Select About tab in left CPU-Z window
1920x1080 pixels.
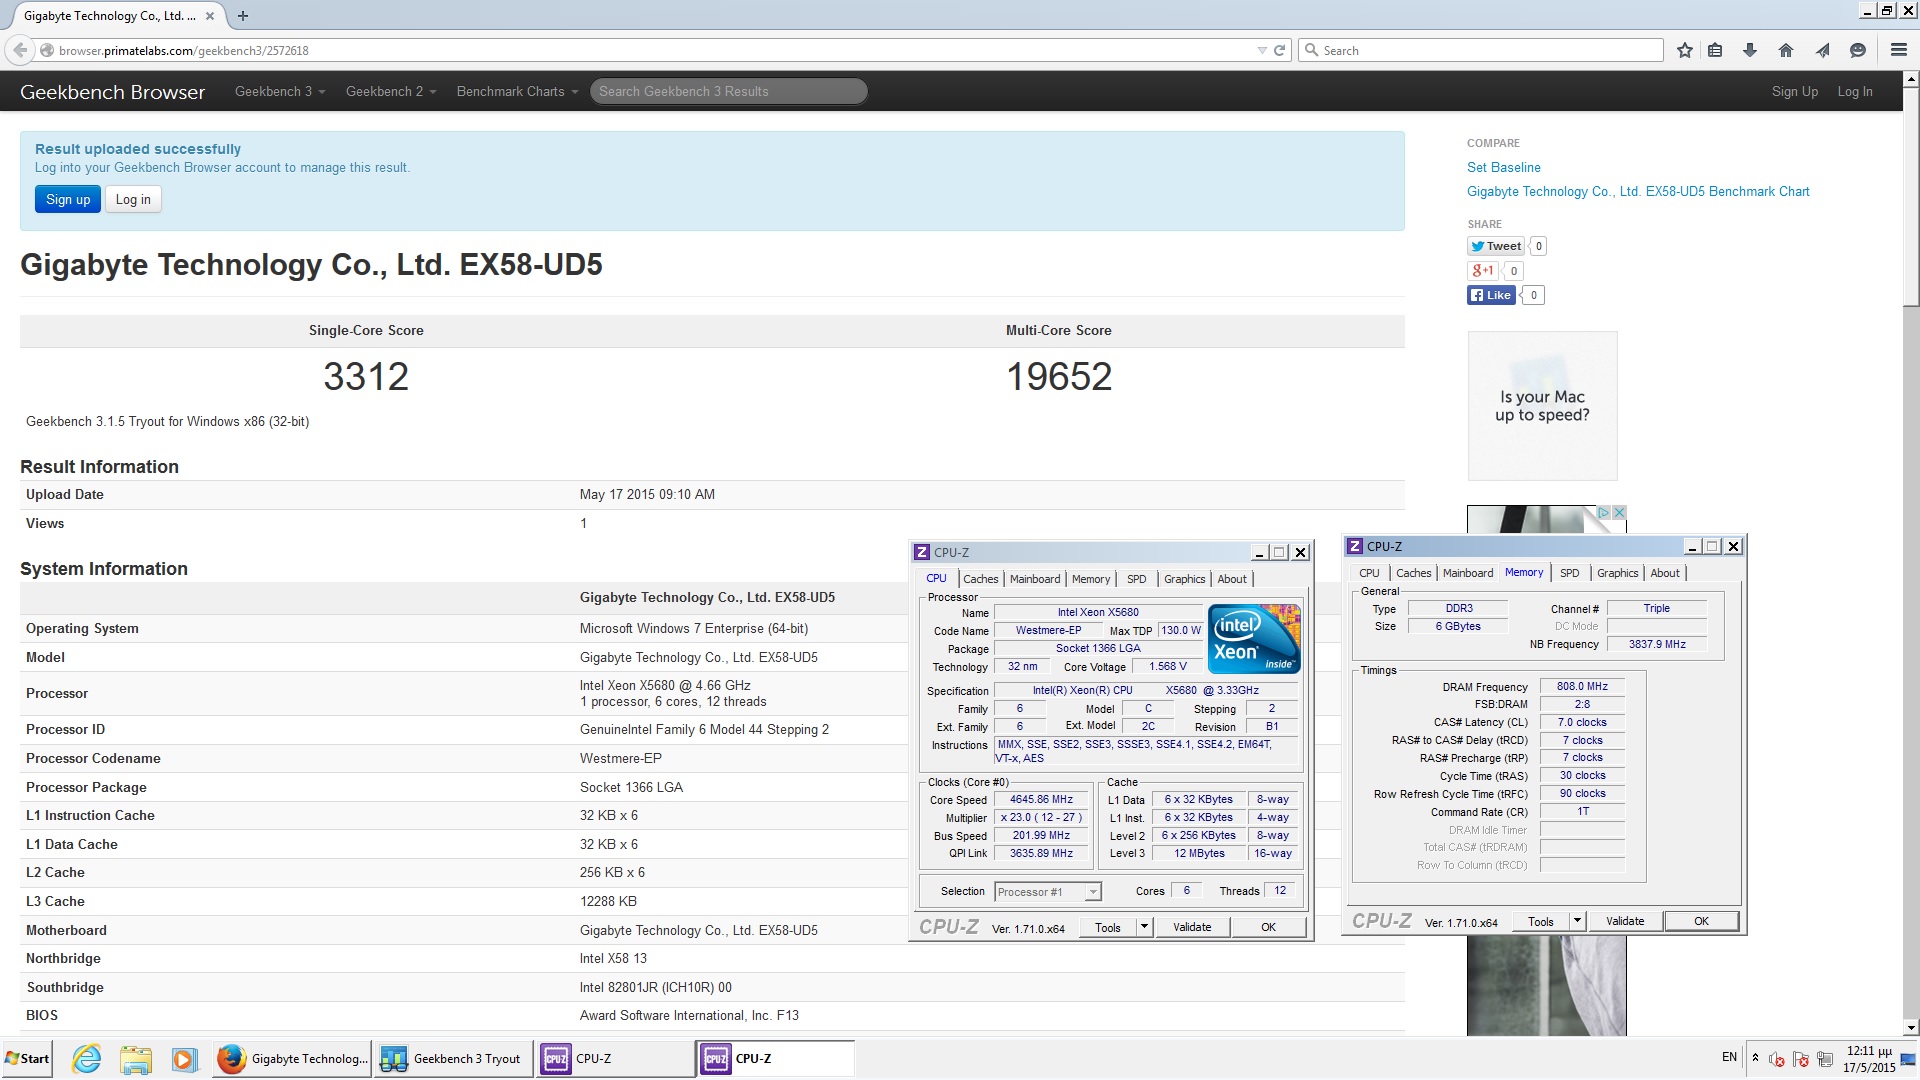(1232, 579)
